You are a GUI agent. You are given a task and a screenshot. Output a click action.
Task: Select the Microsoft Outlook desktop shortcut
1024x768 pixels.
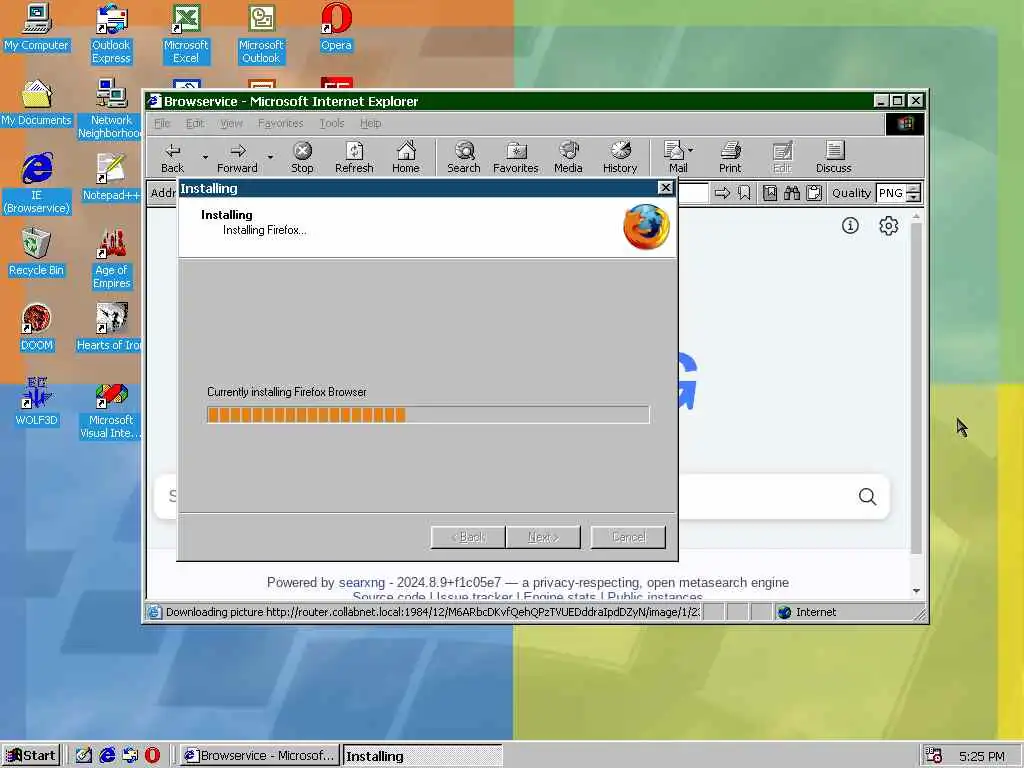[x=261, y=34]
